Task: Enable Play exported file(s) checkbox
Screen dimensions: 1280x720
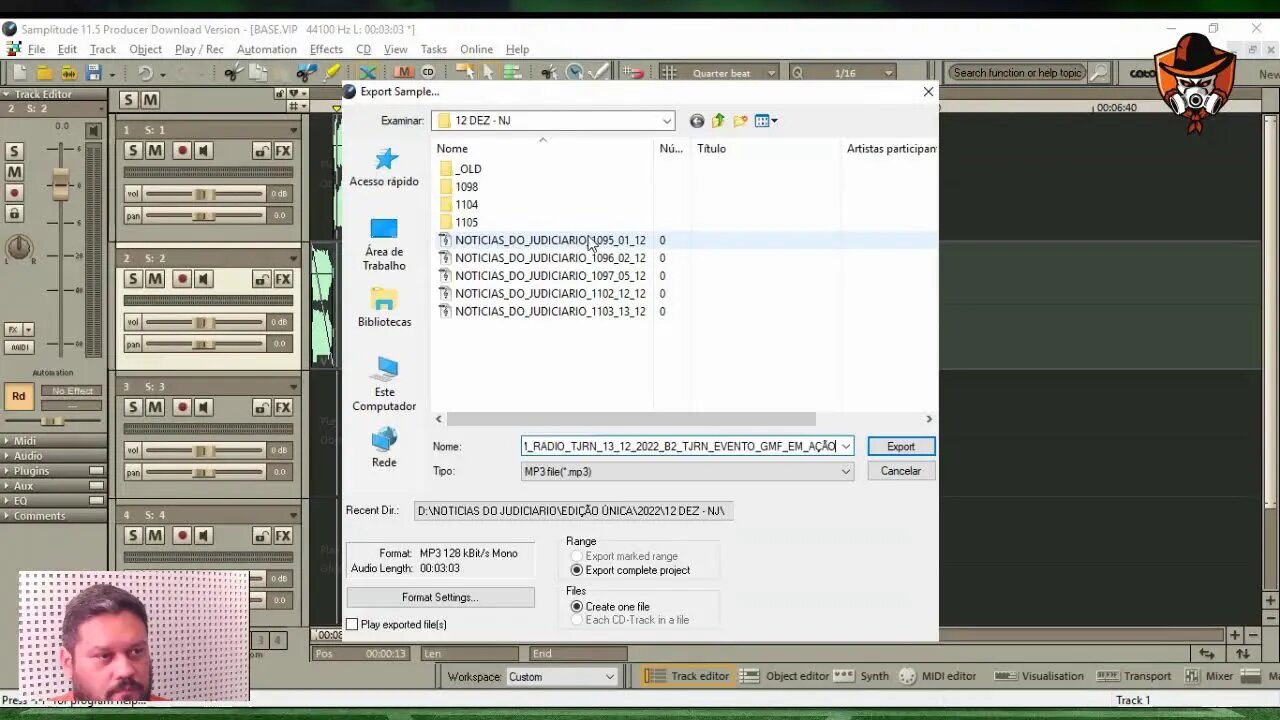Action: click(x=352, y=624)
